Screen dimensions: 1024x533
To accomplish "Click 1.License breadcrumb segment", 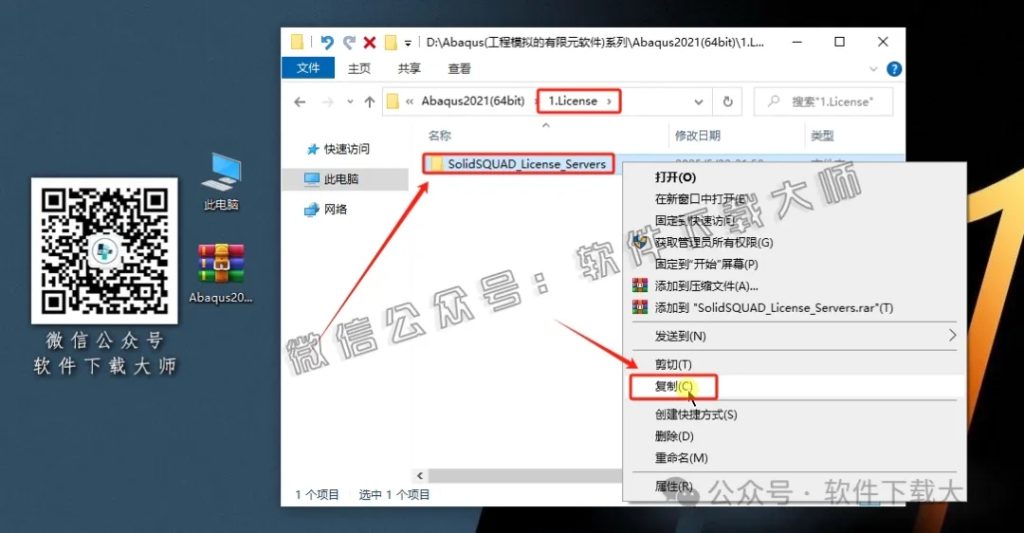I will [572, 101].
